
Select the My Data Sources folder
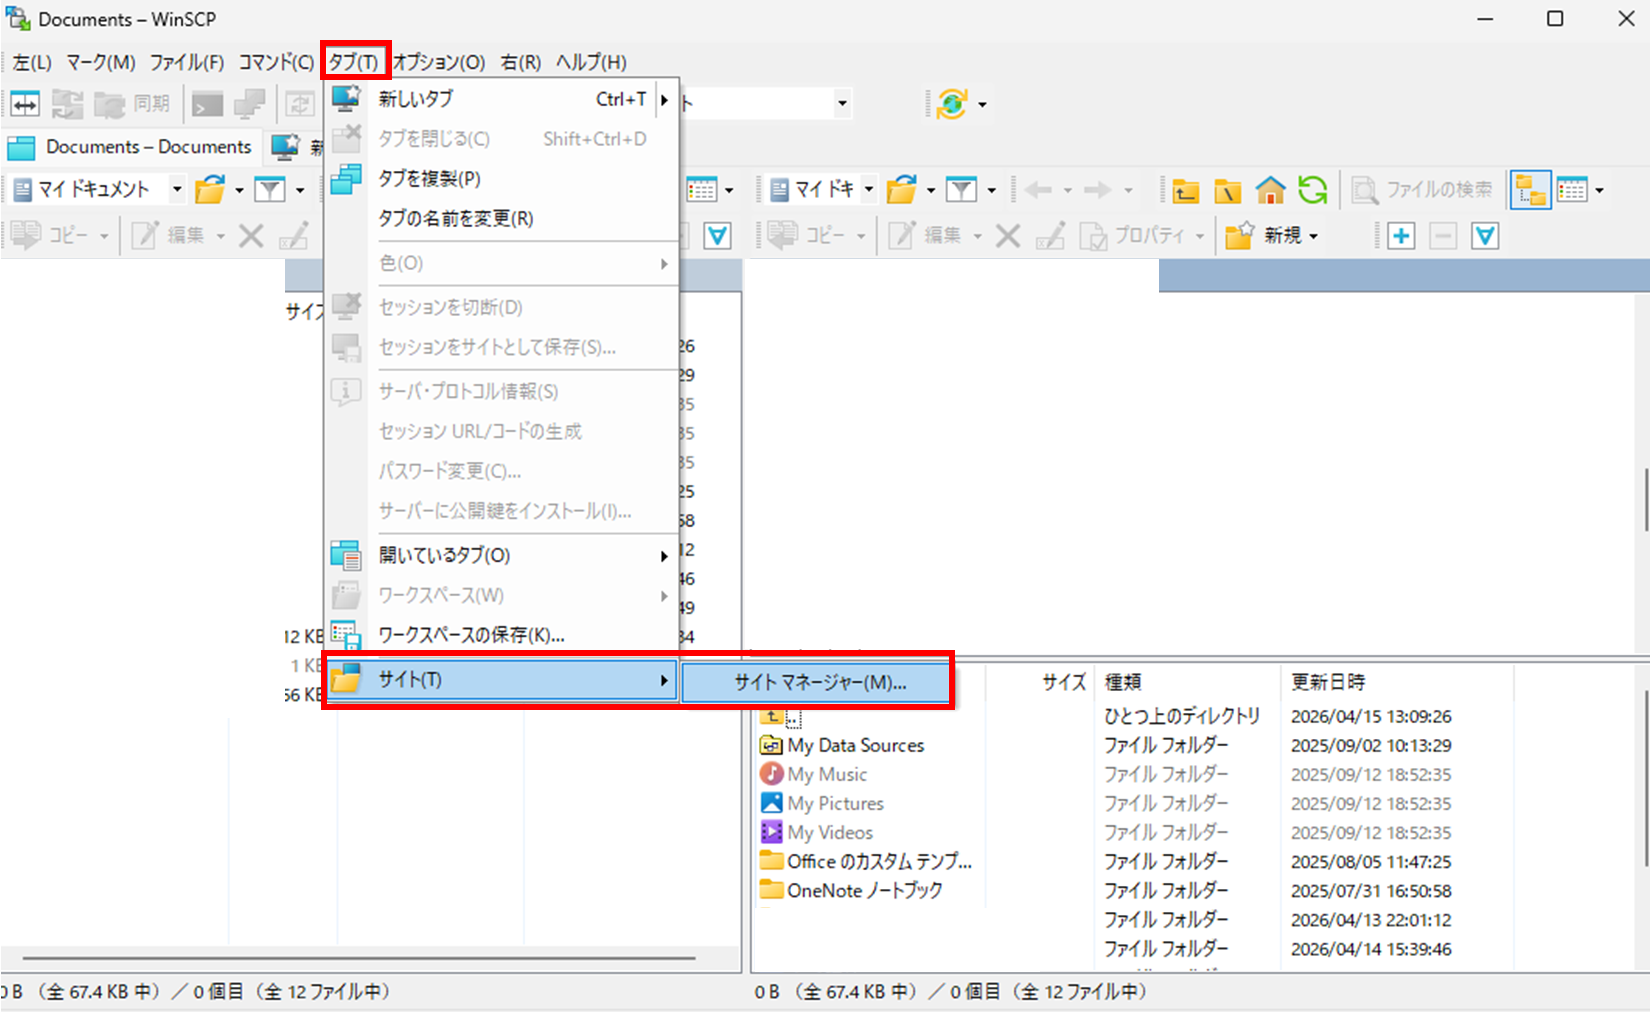click(855, 745)
